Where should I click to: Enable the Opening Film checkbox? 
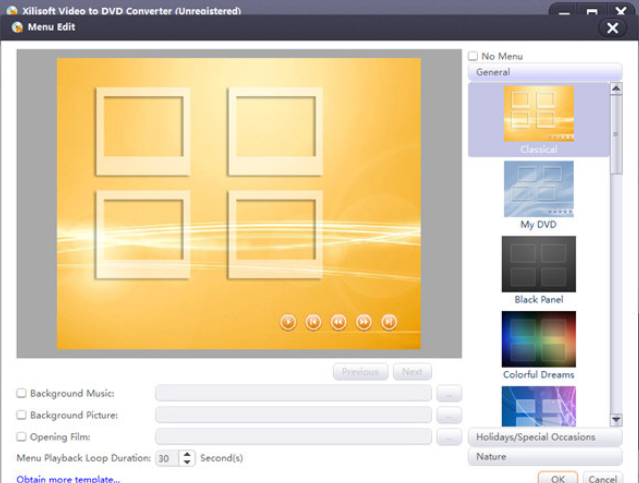pos(21,437)
